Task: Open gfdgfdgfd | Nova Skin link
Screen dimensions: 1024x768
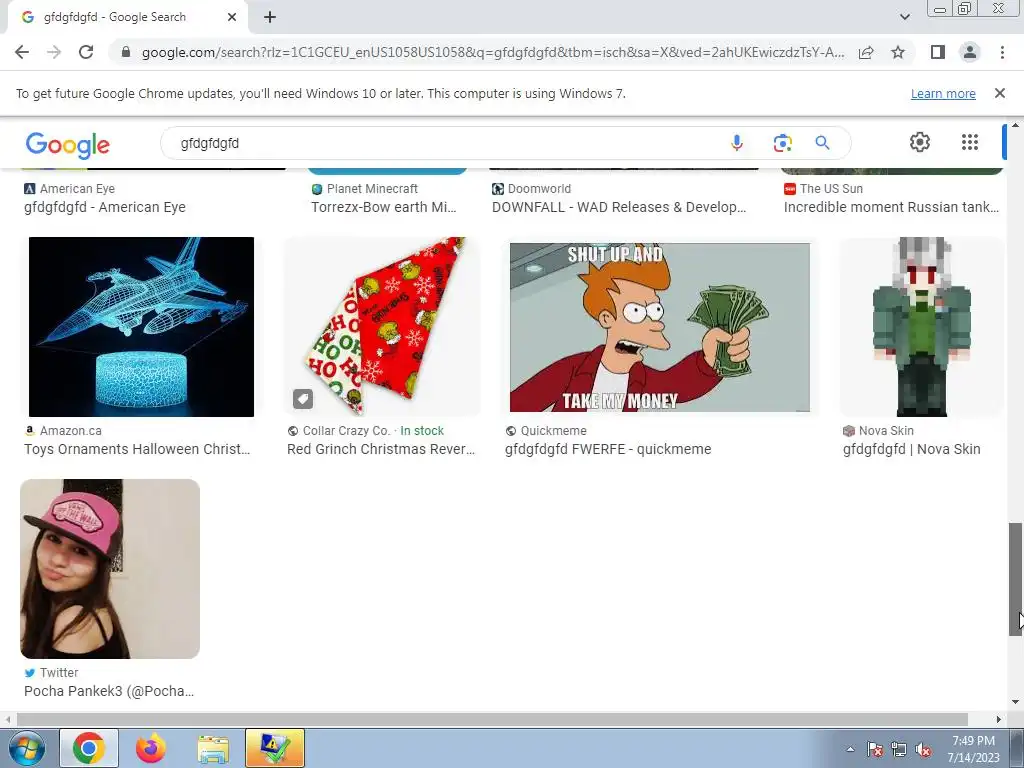Action: click(x=912, y=449)
